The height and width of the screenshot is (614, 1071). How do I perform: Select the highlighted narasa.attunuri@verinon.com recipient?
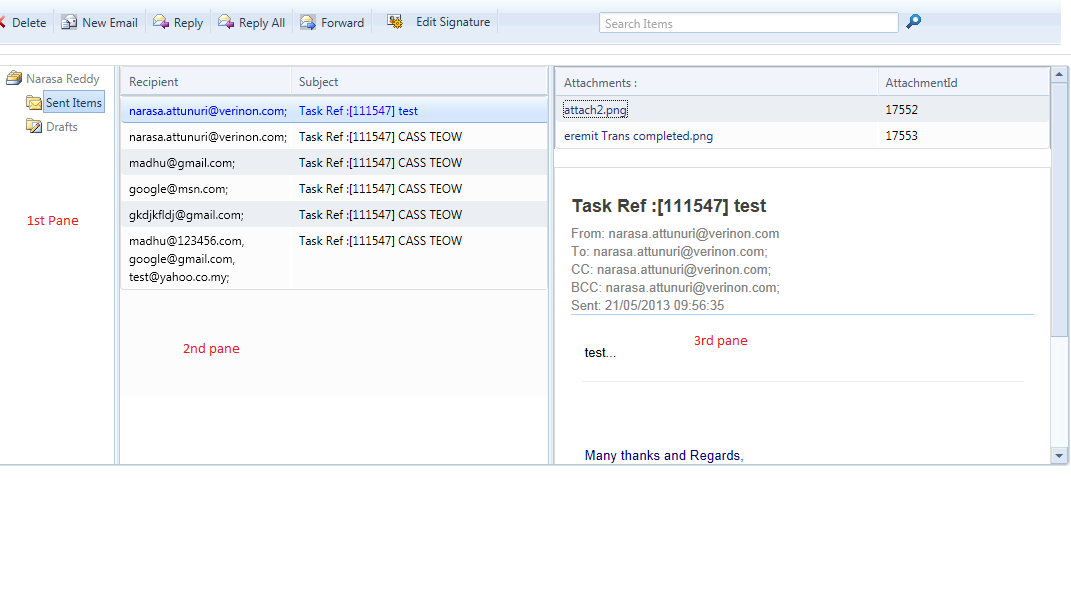coord(208,111)
